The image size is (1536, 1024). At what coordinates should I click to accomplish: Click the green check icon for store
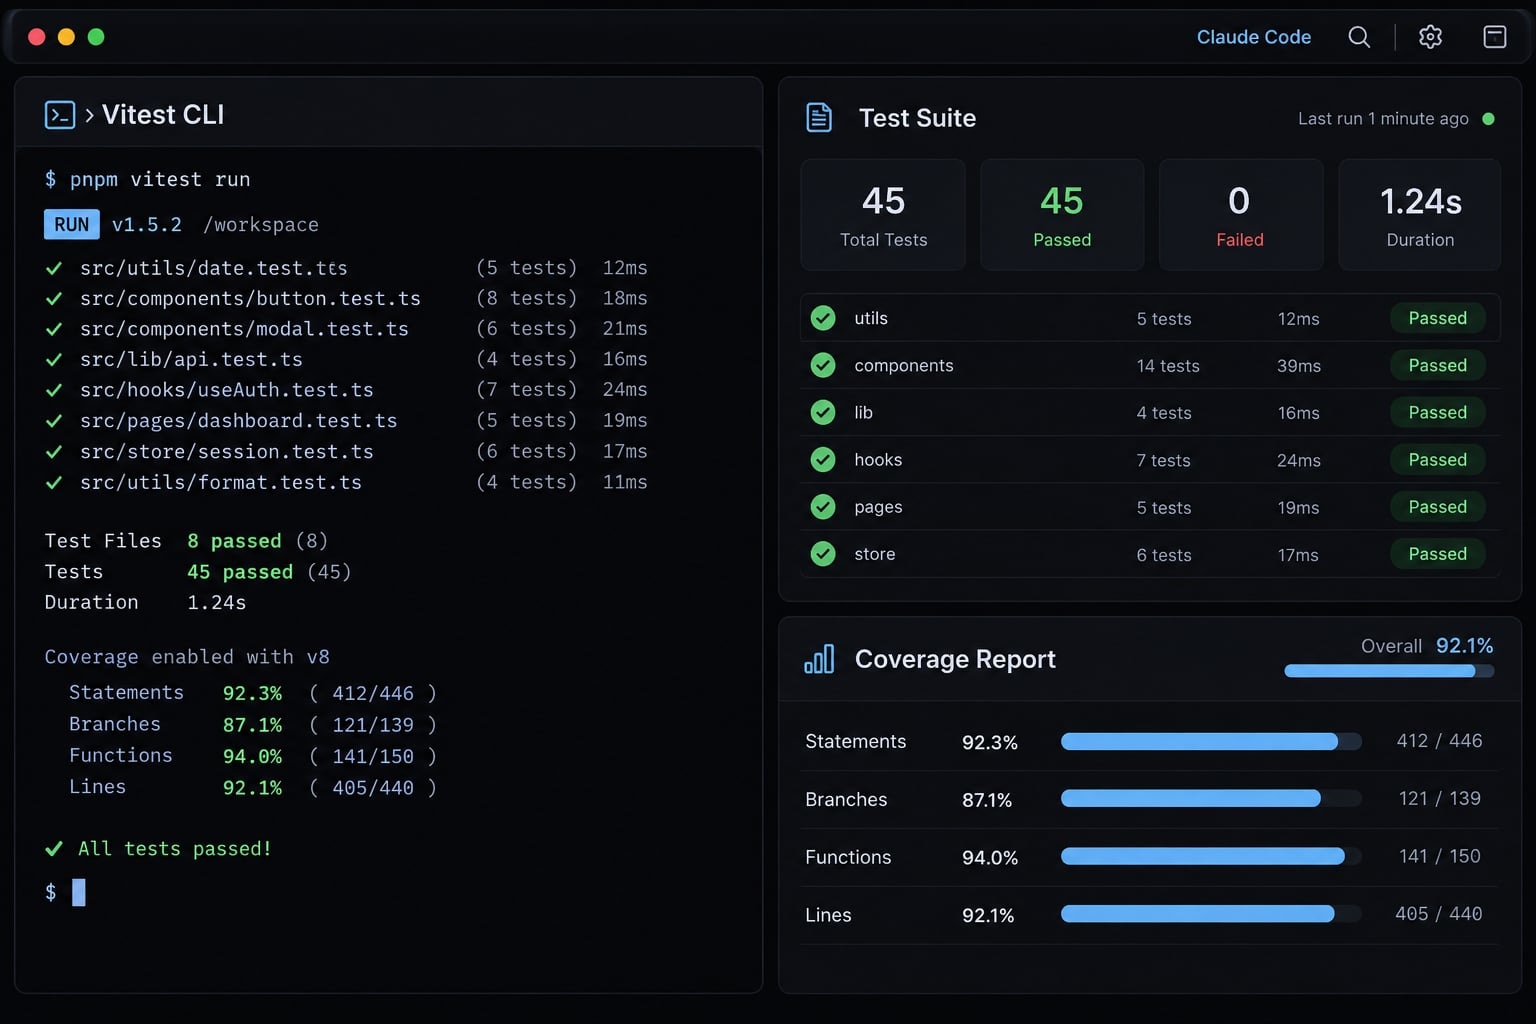(x=823, y=554)
